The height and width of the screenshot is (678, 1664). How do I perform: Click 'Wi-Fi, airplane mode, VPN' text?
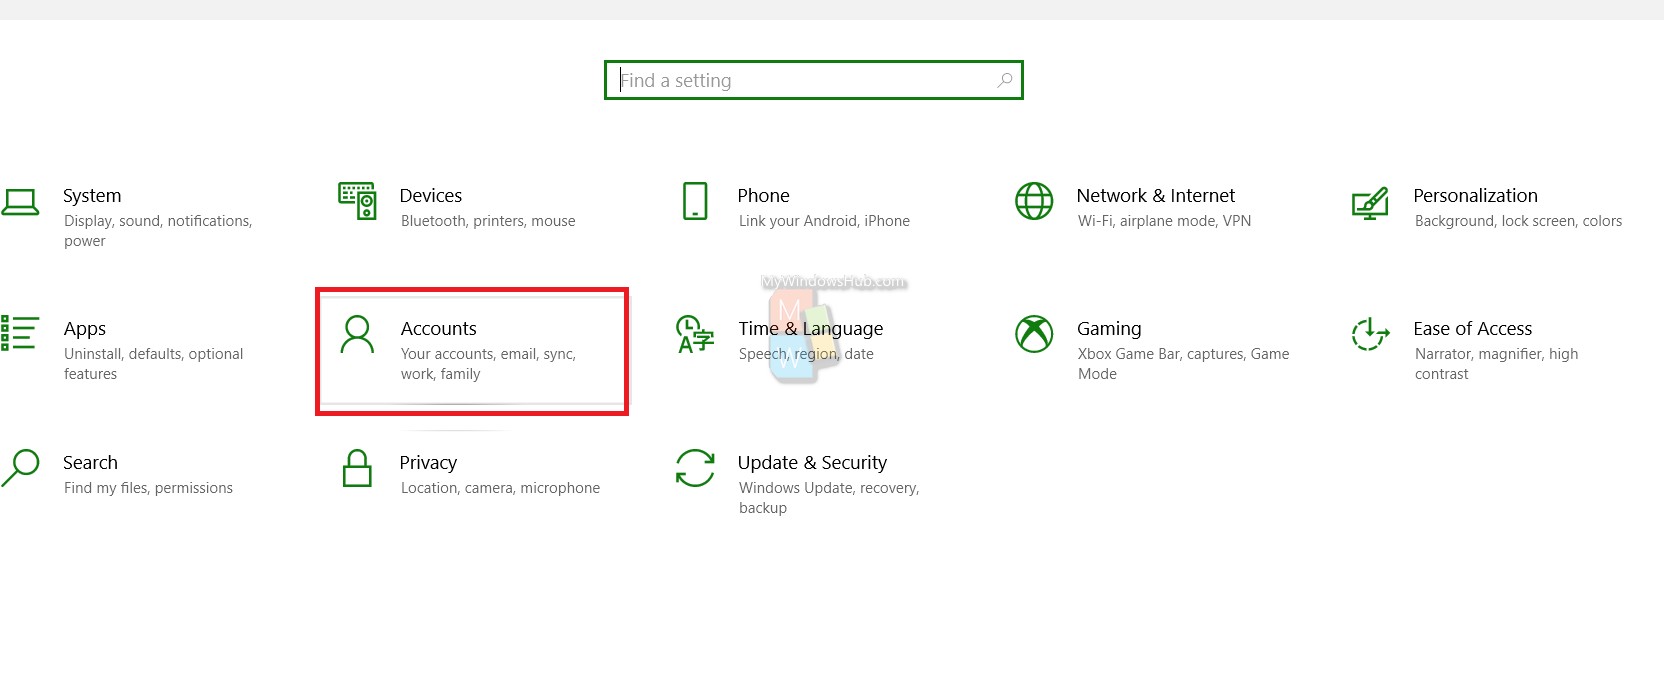1164,221
